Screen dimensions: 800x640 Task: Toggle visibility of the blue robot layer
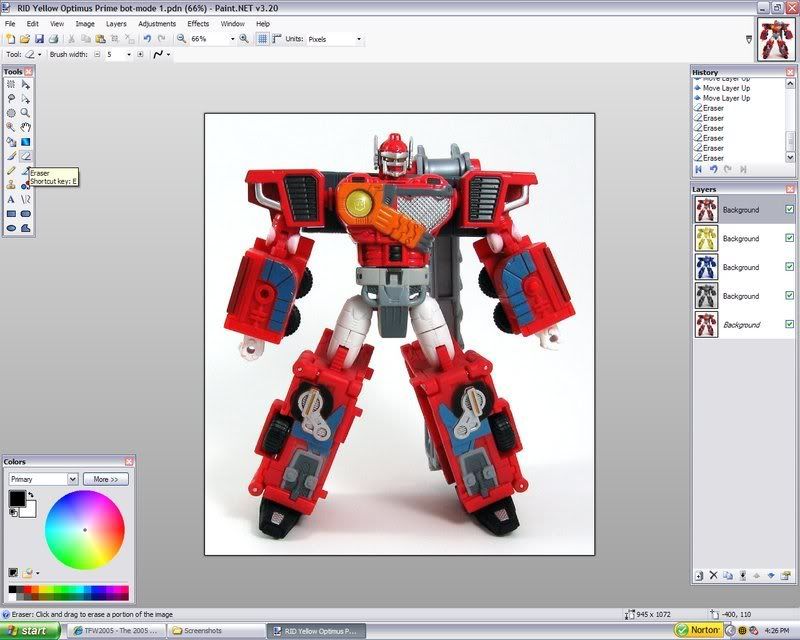coord(789,267)
